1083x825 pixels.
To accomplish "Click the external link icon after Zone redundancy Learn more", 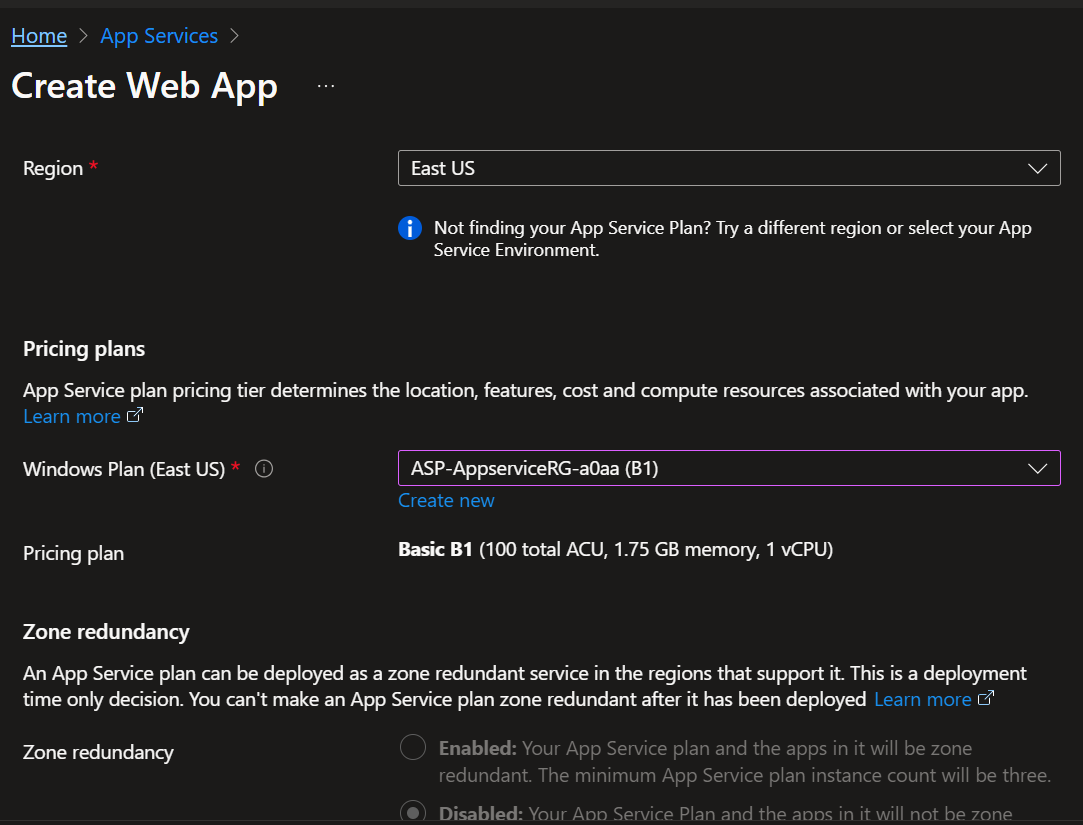I will coord(986,698).
